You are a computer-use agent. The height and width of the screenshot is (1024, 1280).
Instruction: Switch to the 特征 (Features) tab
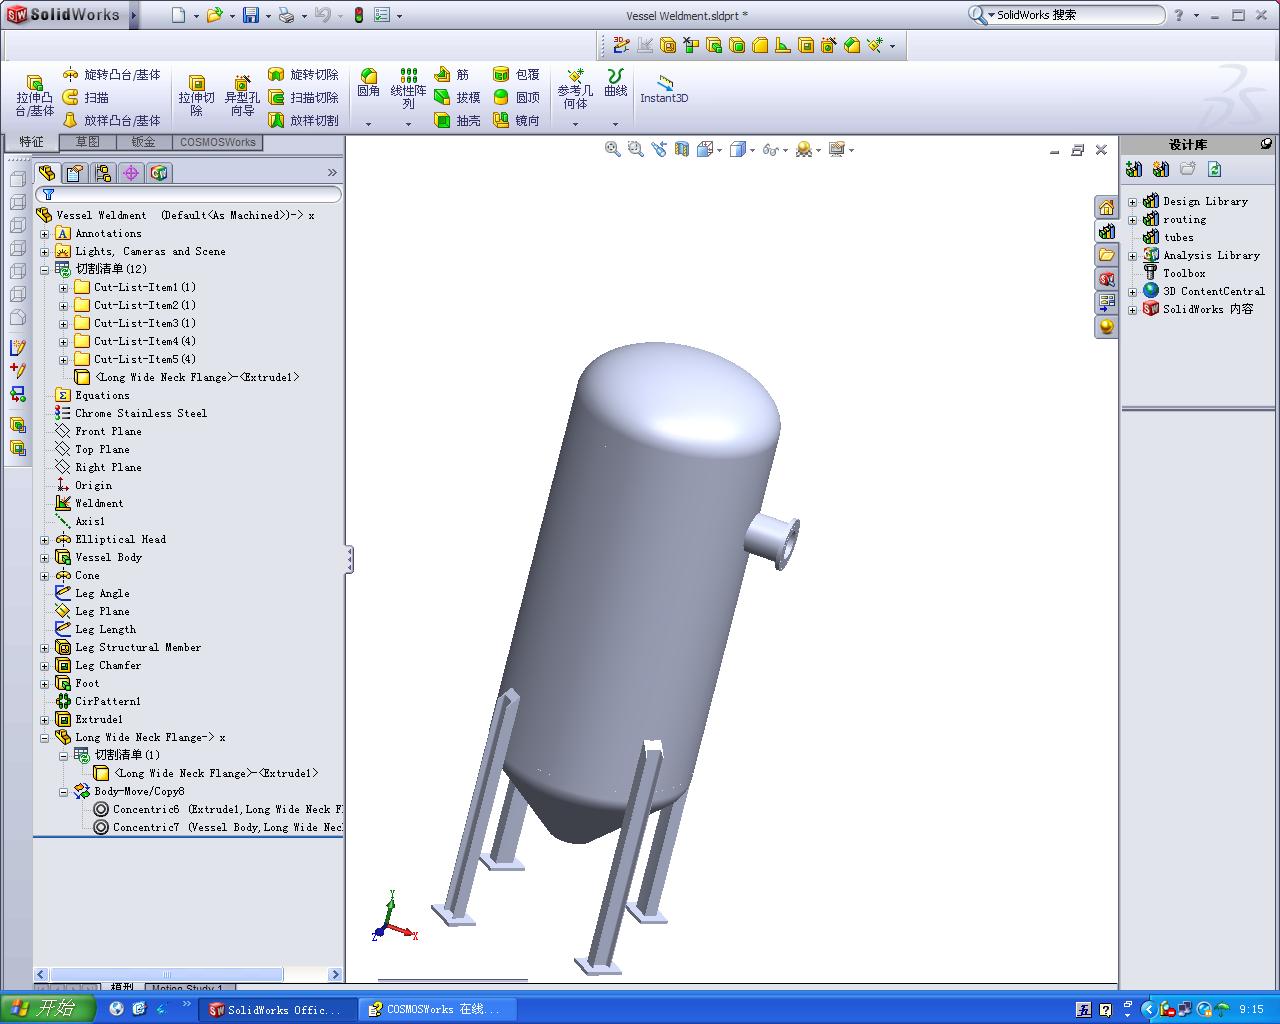pos(32,142)
